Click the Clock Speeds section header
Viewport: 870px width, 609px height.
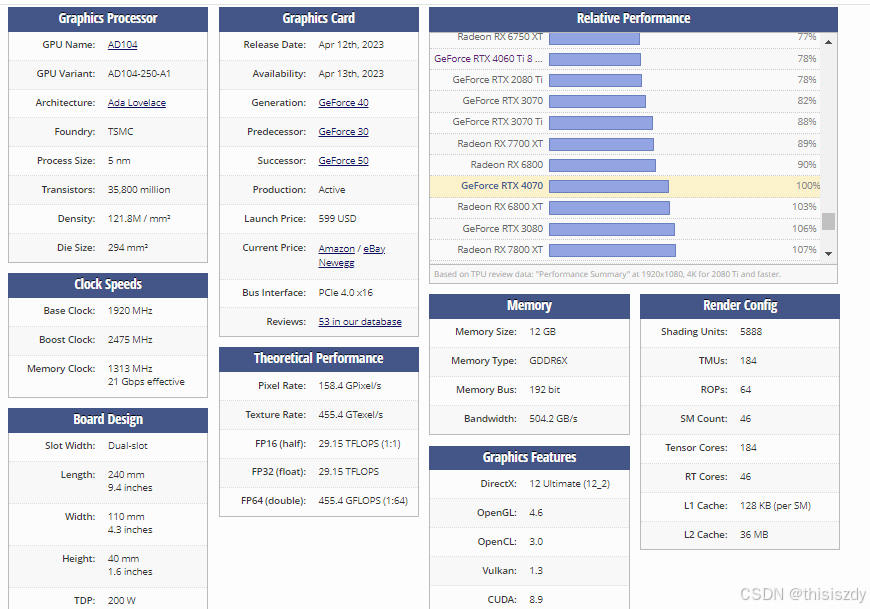click(x=108, y=285)
